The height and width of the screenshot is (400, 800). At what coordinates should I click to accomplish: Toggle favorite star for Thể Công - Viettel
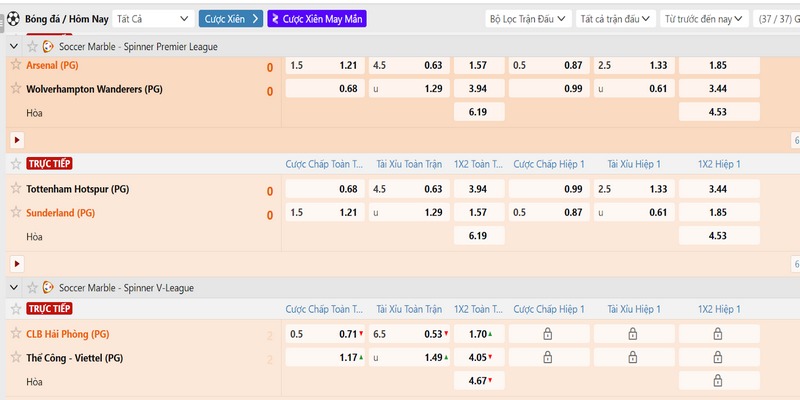pos(15,357)
